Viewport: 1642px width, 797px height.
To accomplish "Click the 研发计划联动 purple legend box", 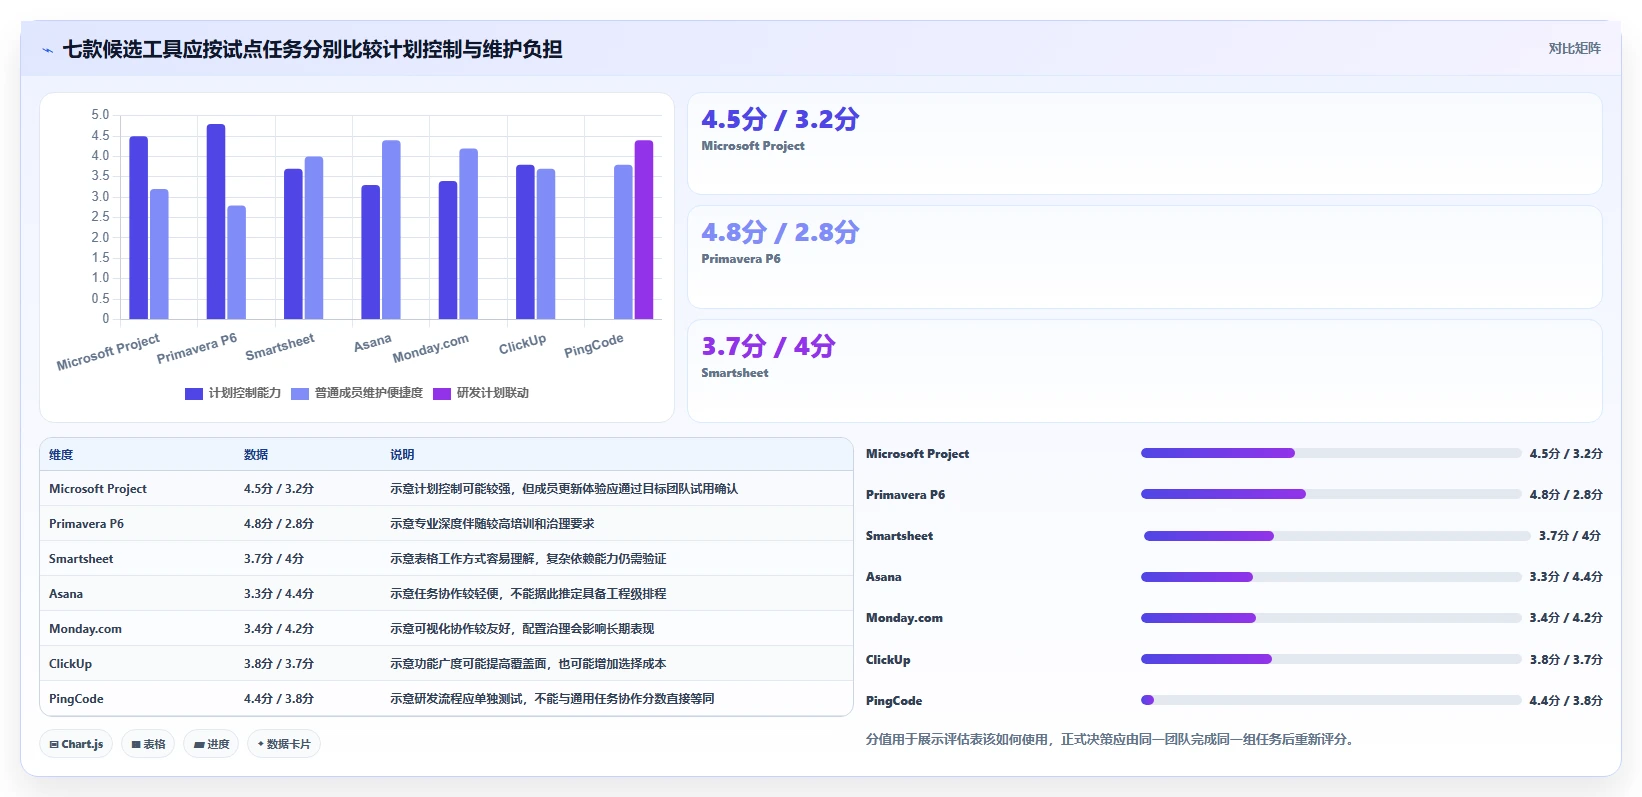I will point(442,394).
